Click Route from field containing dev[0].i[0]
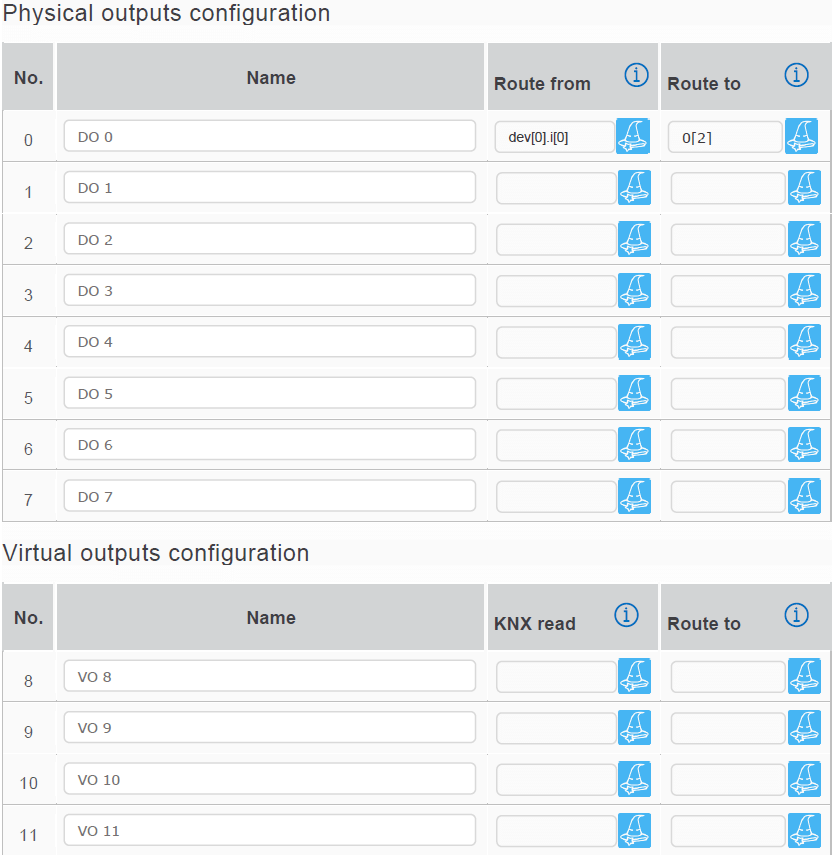This screenshot has width=833, height=855. pyautogui.click(x=554, y=137)
